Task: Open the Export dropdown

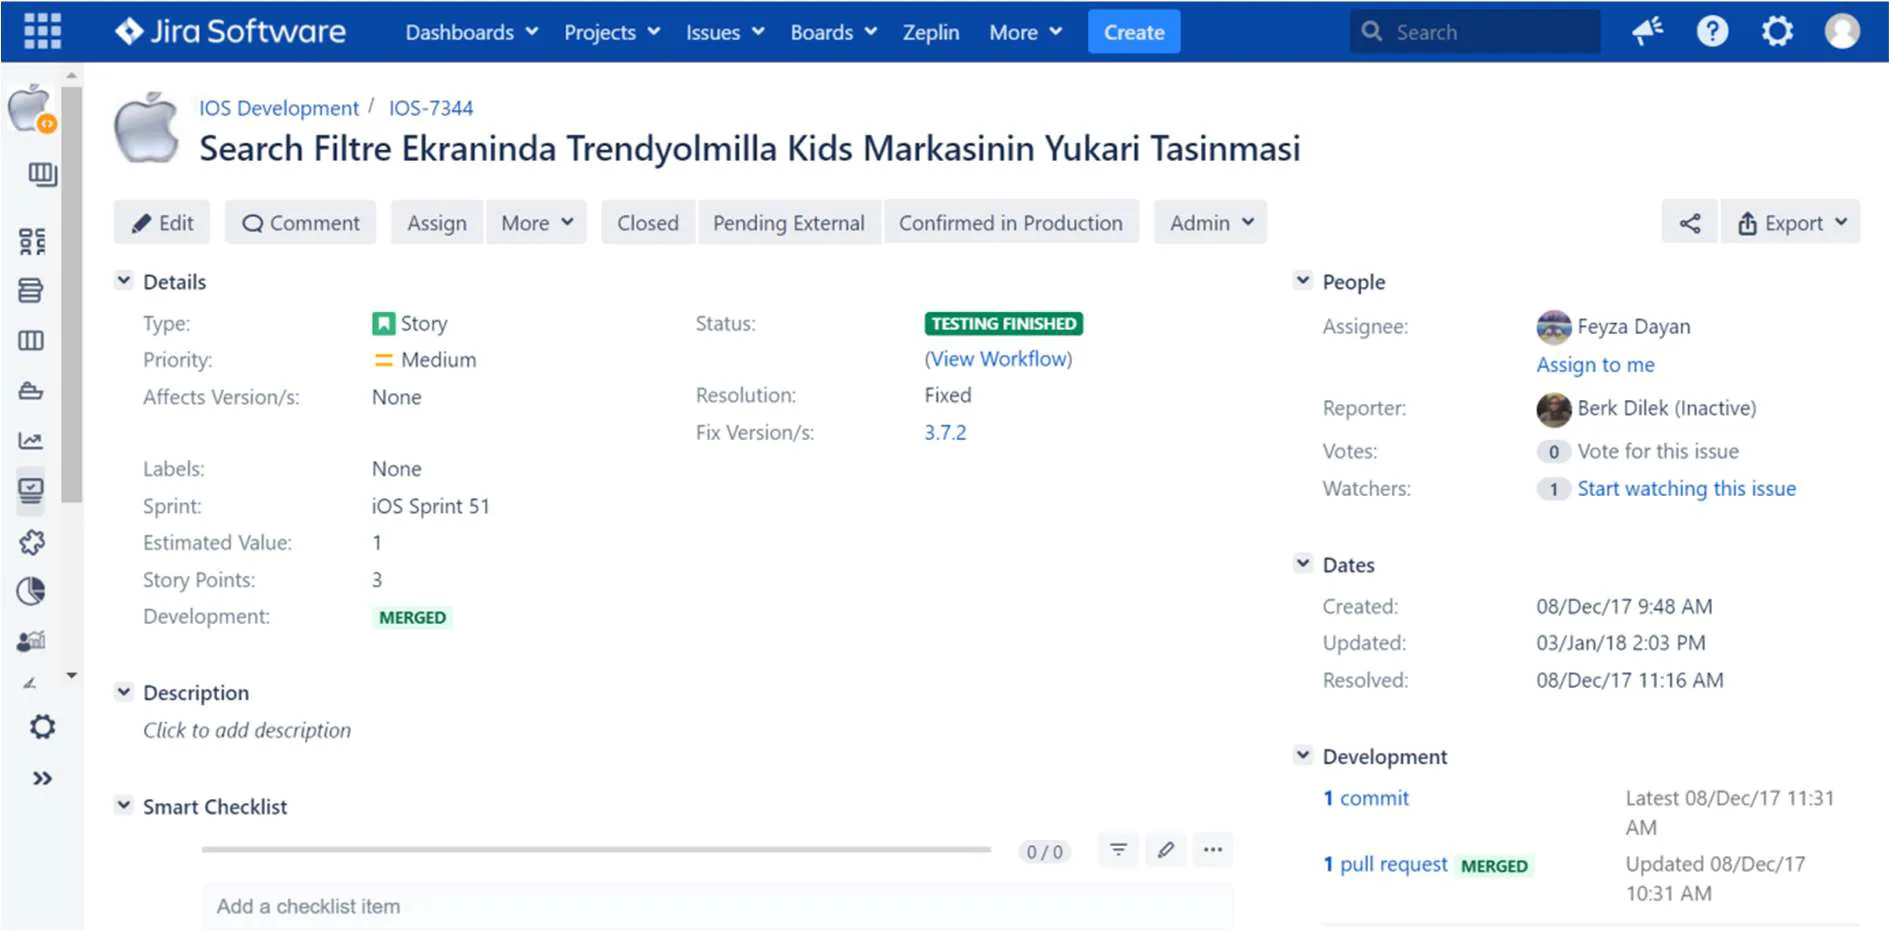Action: coord(1791,223)
